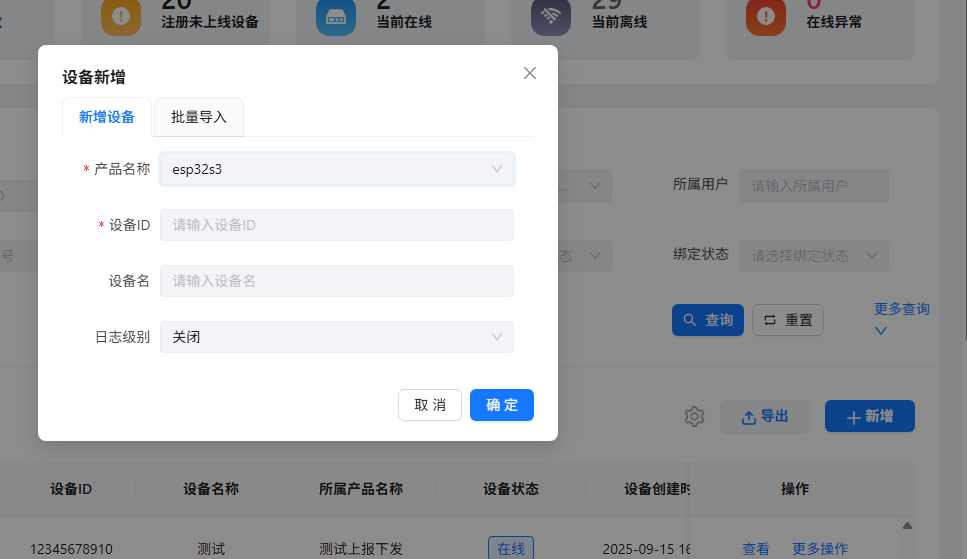Click the 设备名 input field
The image size is (967, 559).
(337, 281)
